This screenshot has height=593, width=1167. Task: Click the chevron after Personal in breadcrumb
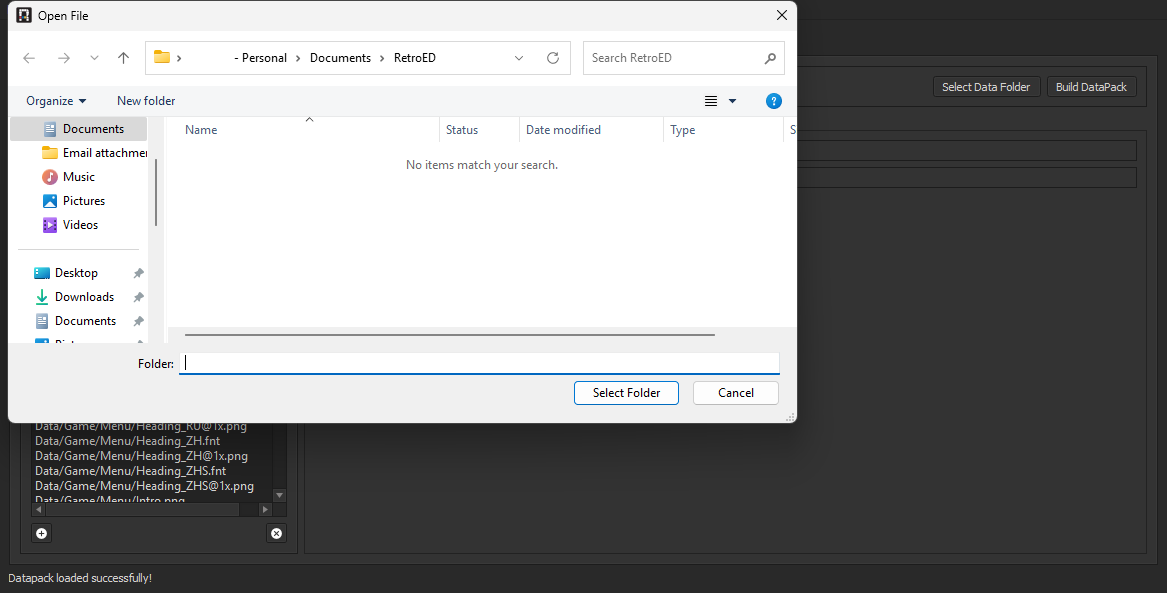point(298,58)
